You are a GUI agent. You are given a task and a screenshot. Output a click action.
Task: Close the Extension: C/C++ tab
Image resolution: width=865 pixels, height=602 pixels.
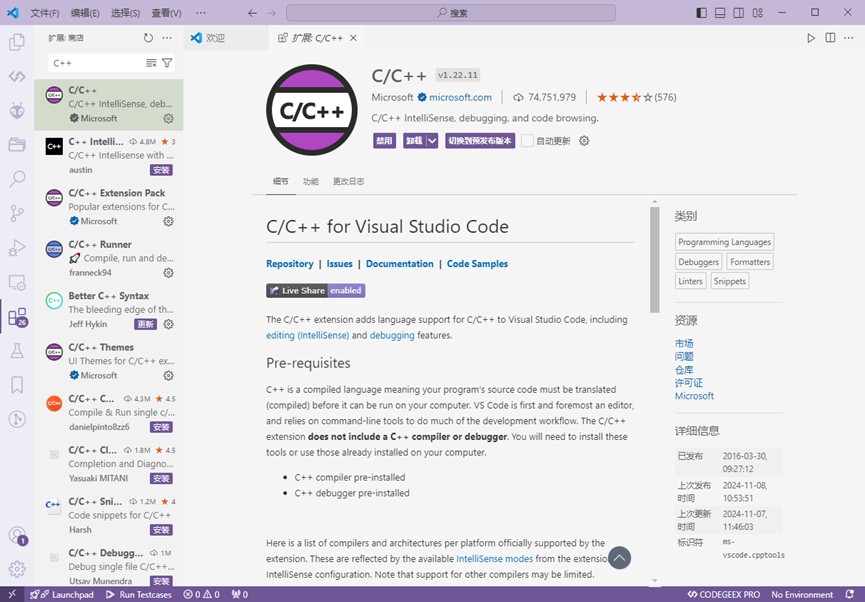(353, 38)
